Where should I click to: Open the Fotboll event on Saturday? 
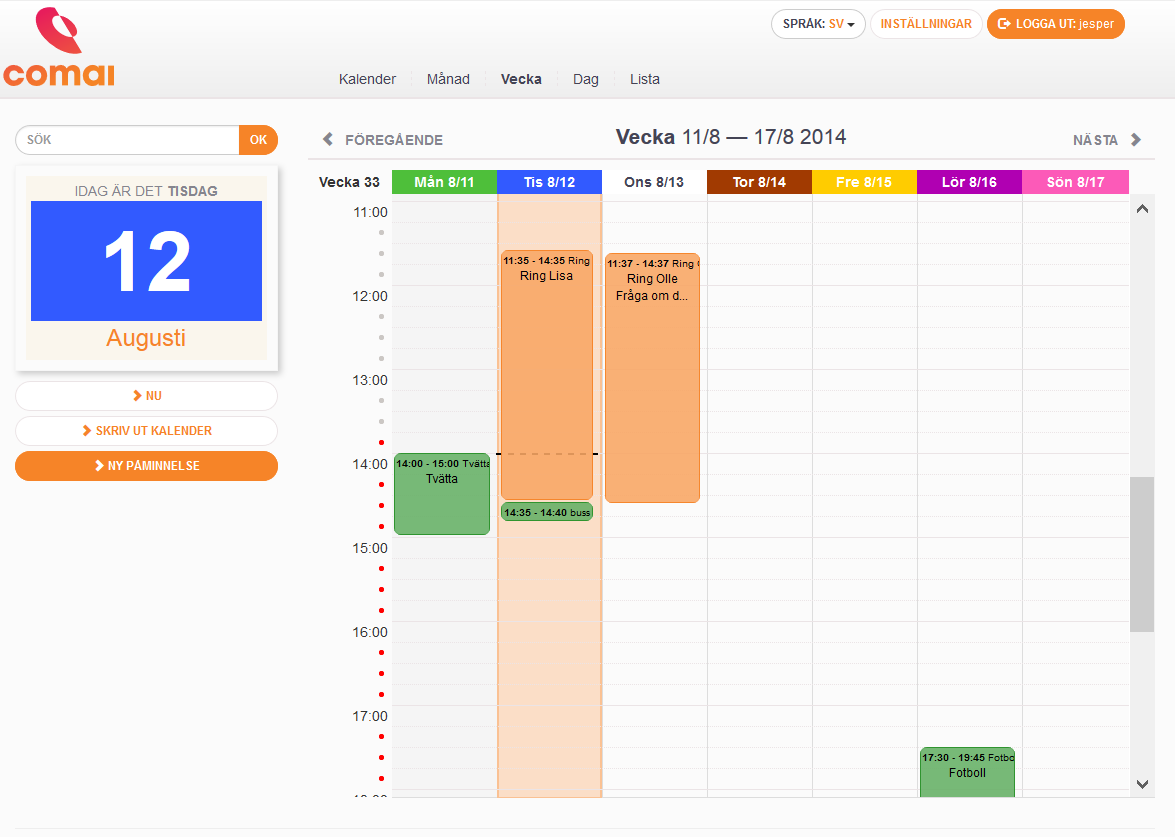point(967,772)
